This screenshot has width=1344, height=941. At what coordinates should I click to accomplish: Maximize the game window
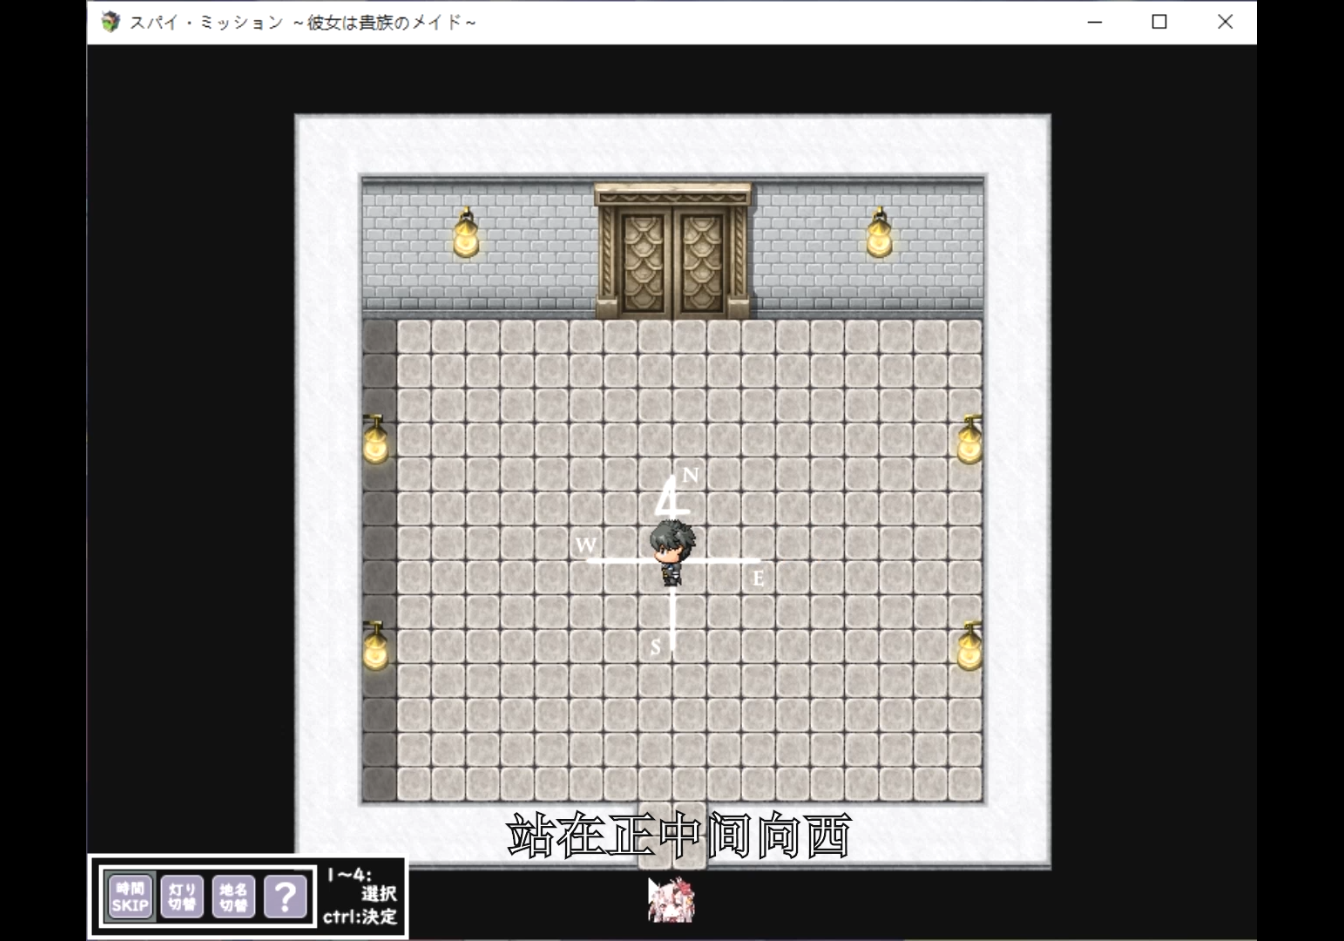[1159, 21]
